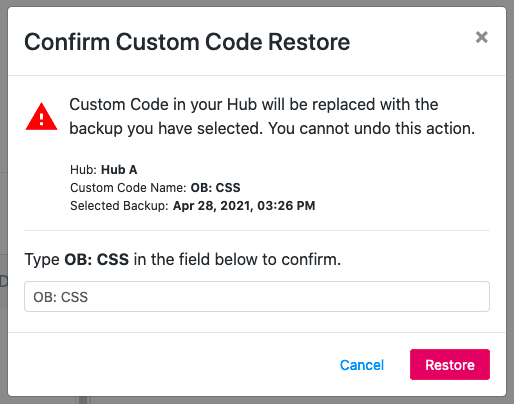Click the red warning triangle icon

click(x=41, y=116)
